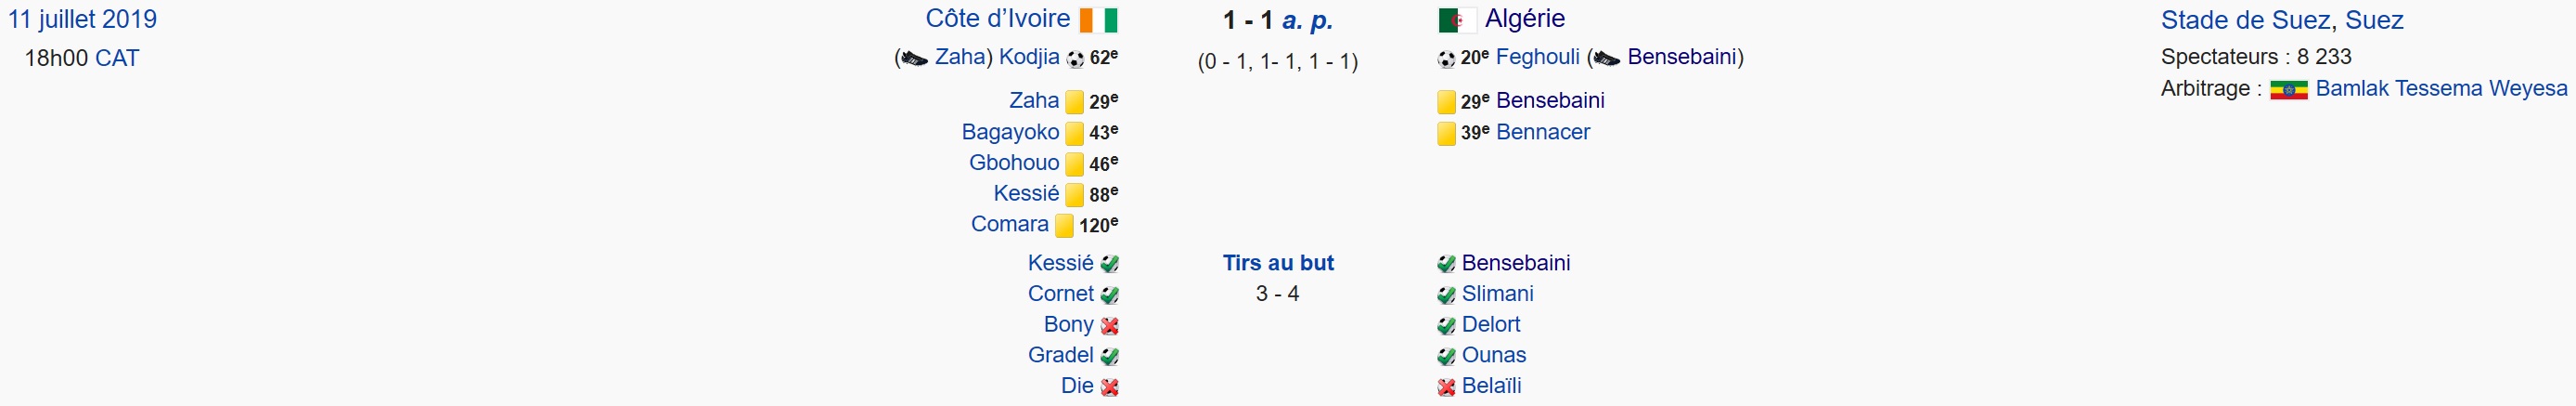The width and height of the screenshot is (2576, 406).
Task: Click the Ethiopian flag next to Arbitrage
Action: point(2288,90)
